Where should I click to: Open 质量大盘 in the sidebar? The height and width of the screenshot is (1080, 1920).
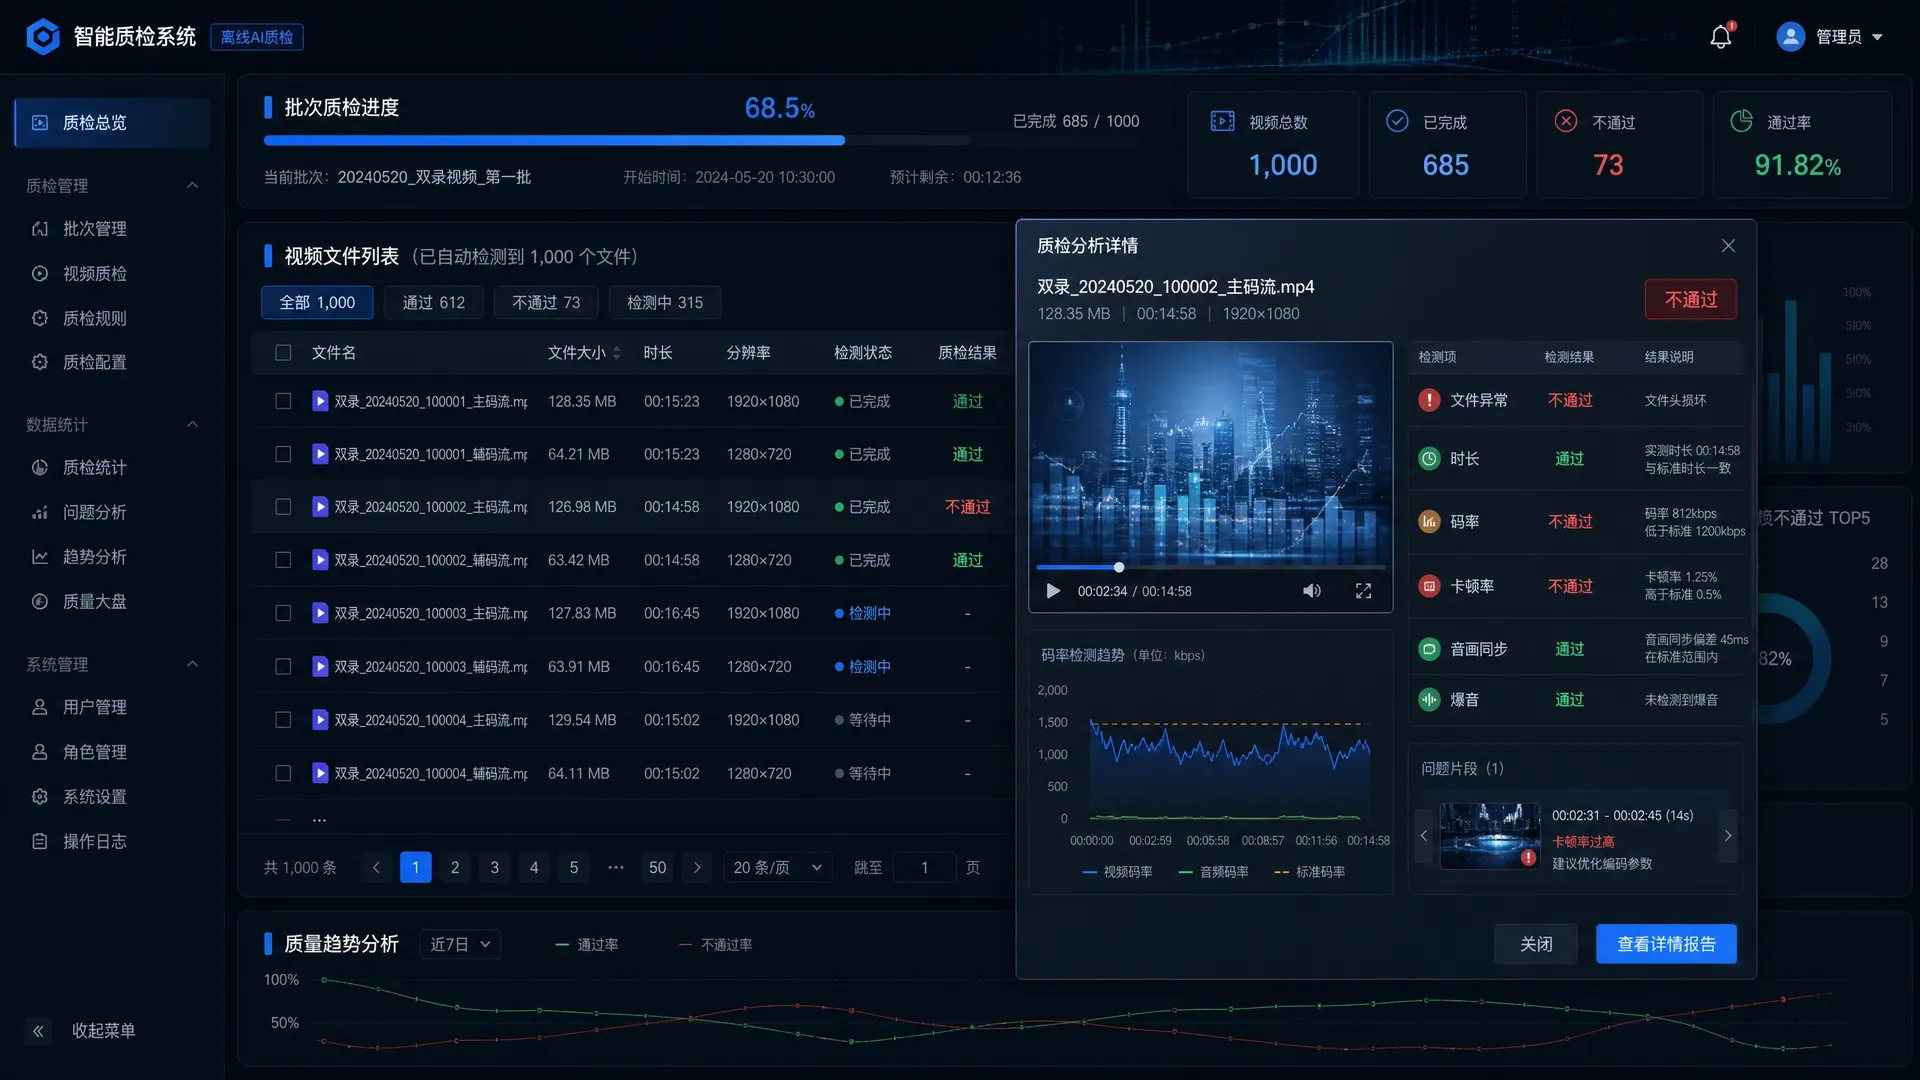[94, 601]
